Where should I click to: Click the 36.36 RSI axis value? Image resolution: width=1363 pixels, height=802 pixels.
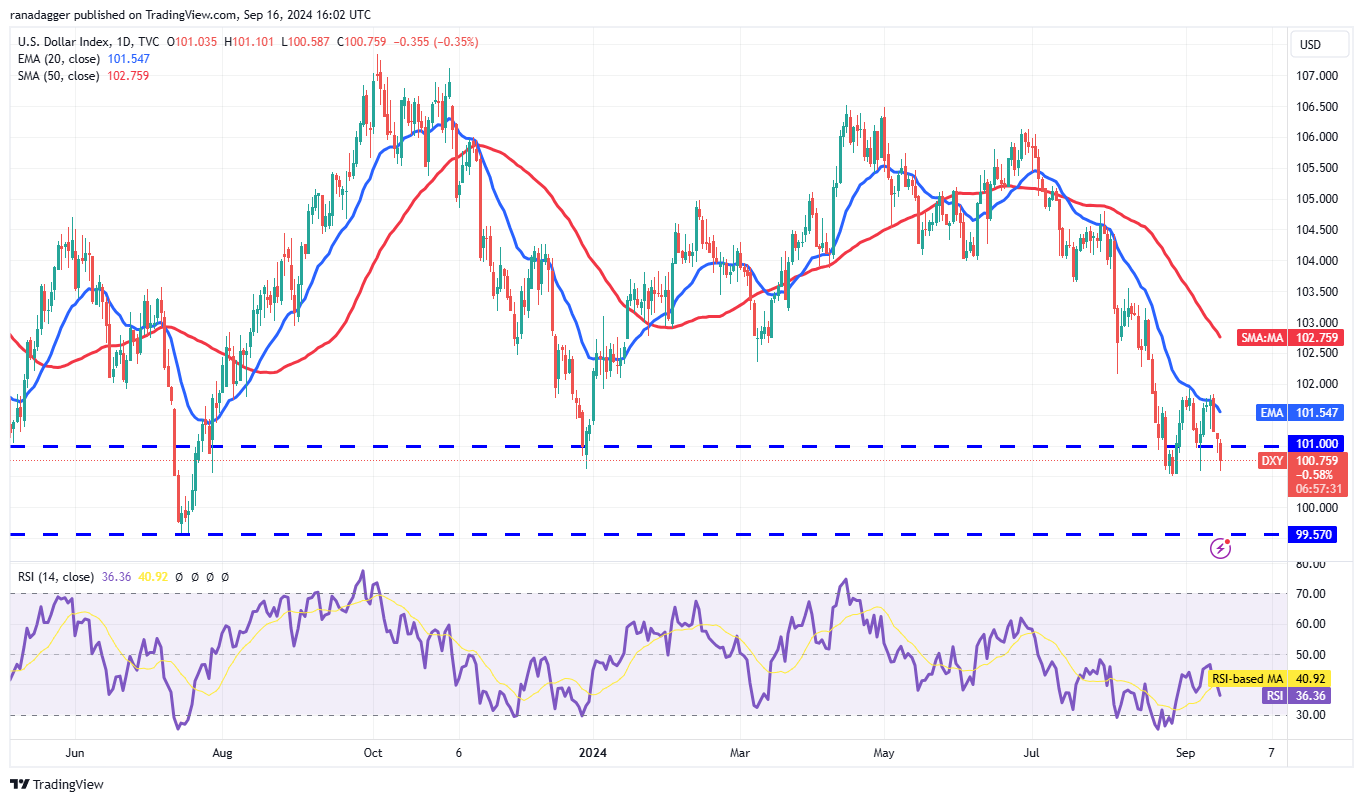click(1312, 696)
